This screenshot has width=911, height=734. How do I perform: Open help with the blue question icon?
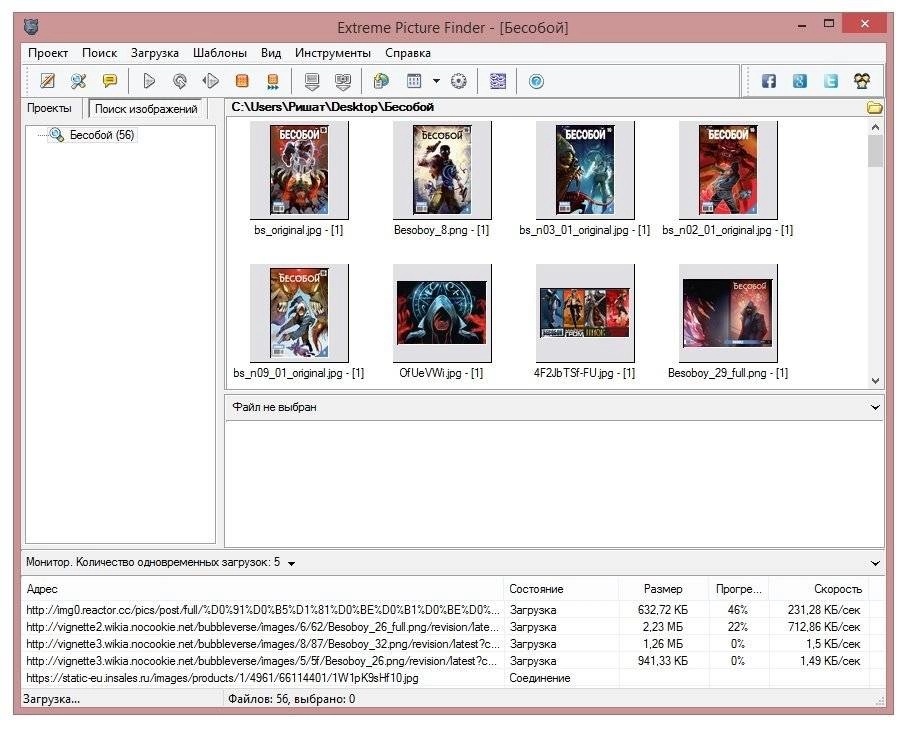pos(536,81)
